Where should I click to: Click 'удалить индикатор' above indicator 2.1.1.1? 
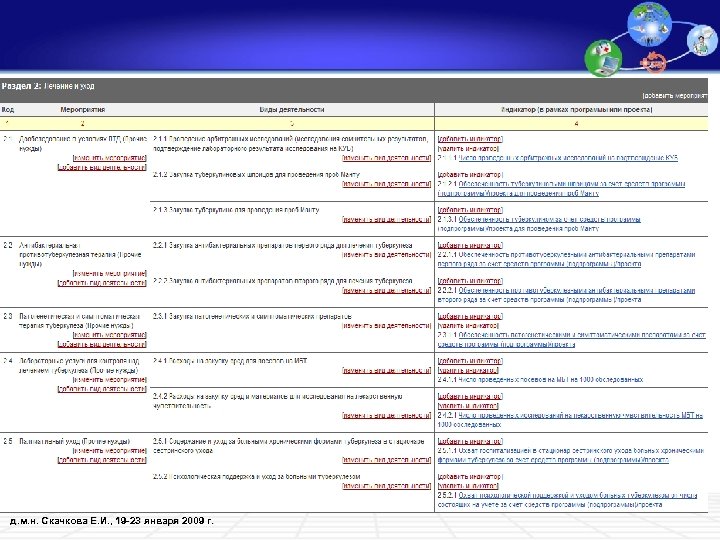(x=468, y=149)
